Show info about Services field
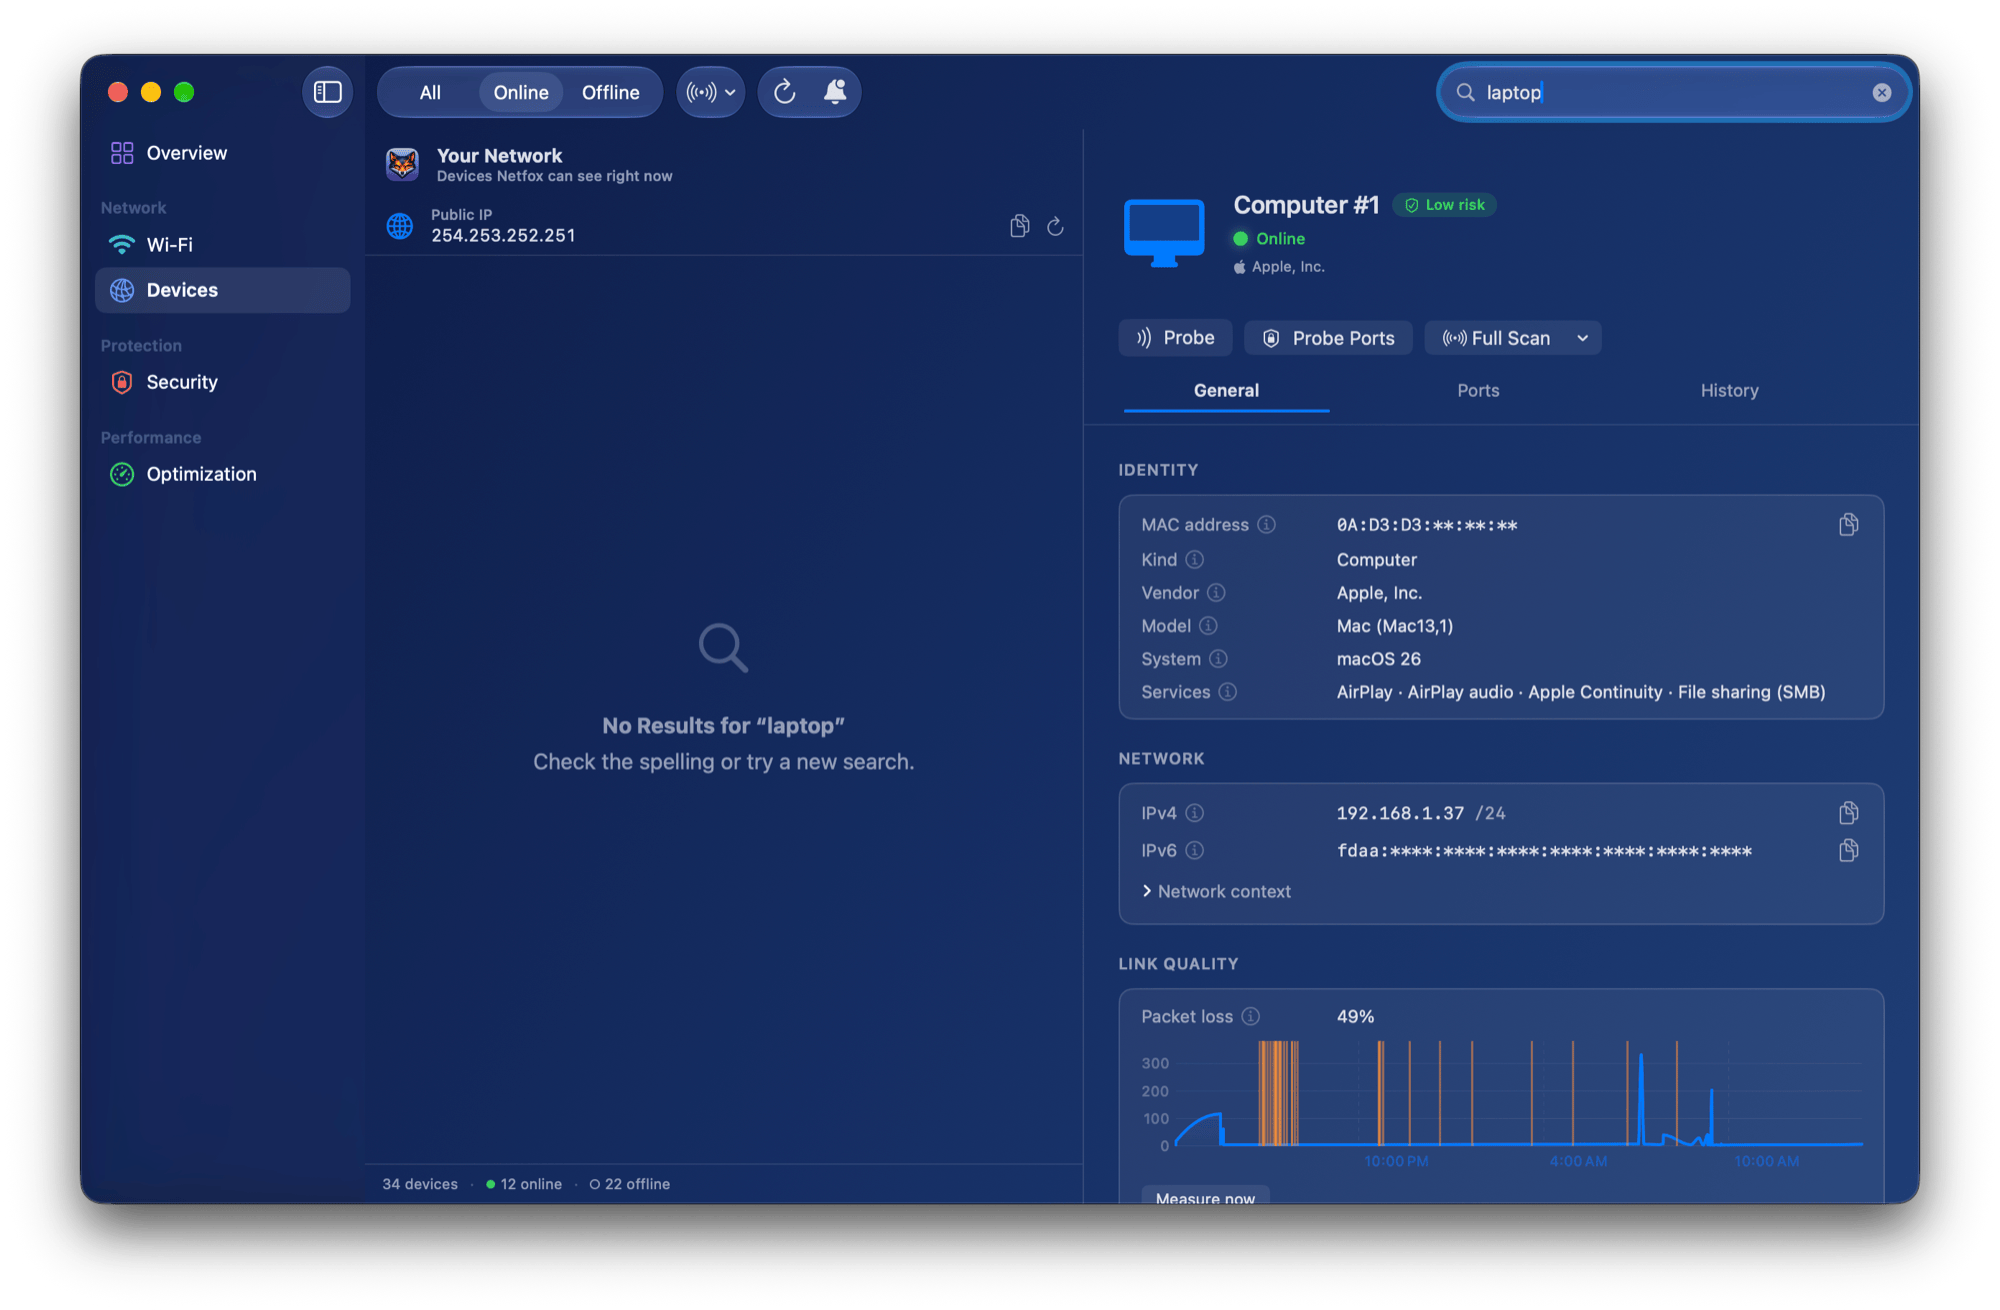This screenshot has width=2000, height=1310. point(1227,692)
